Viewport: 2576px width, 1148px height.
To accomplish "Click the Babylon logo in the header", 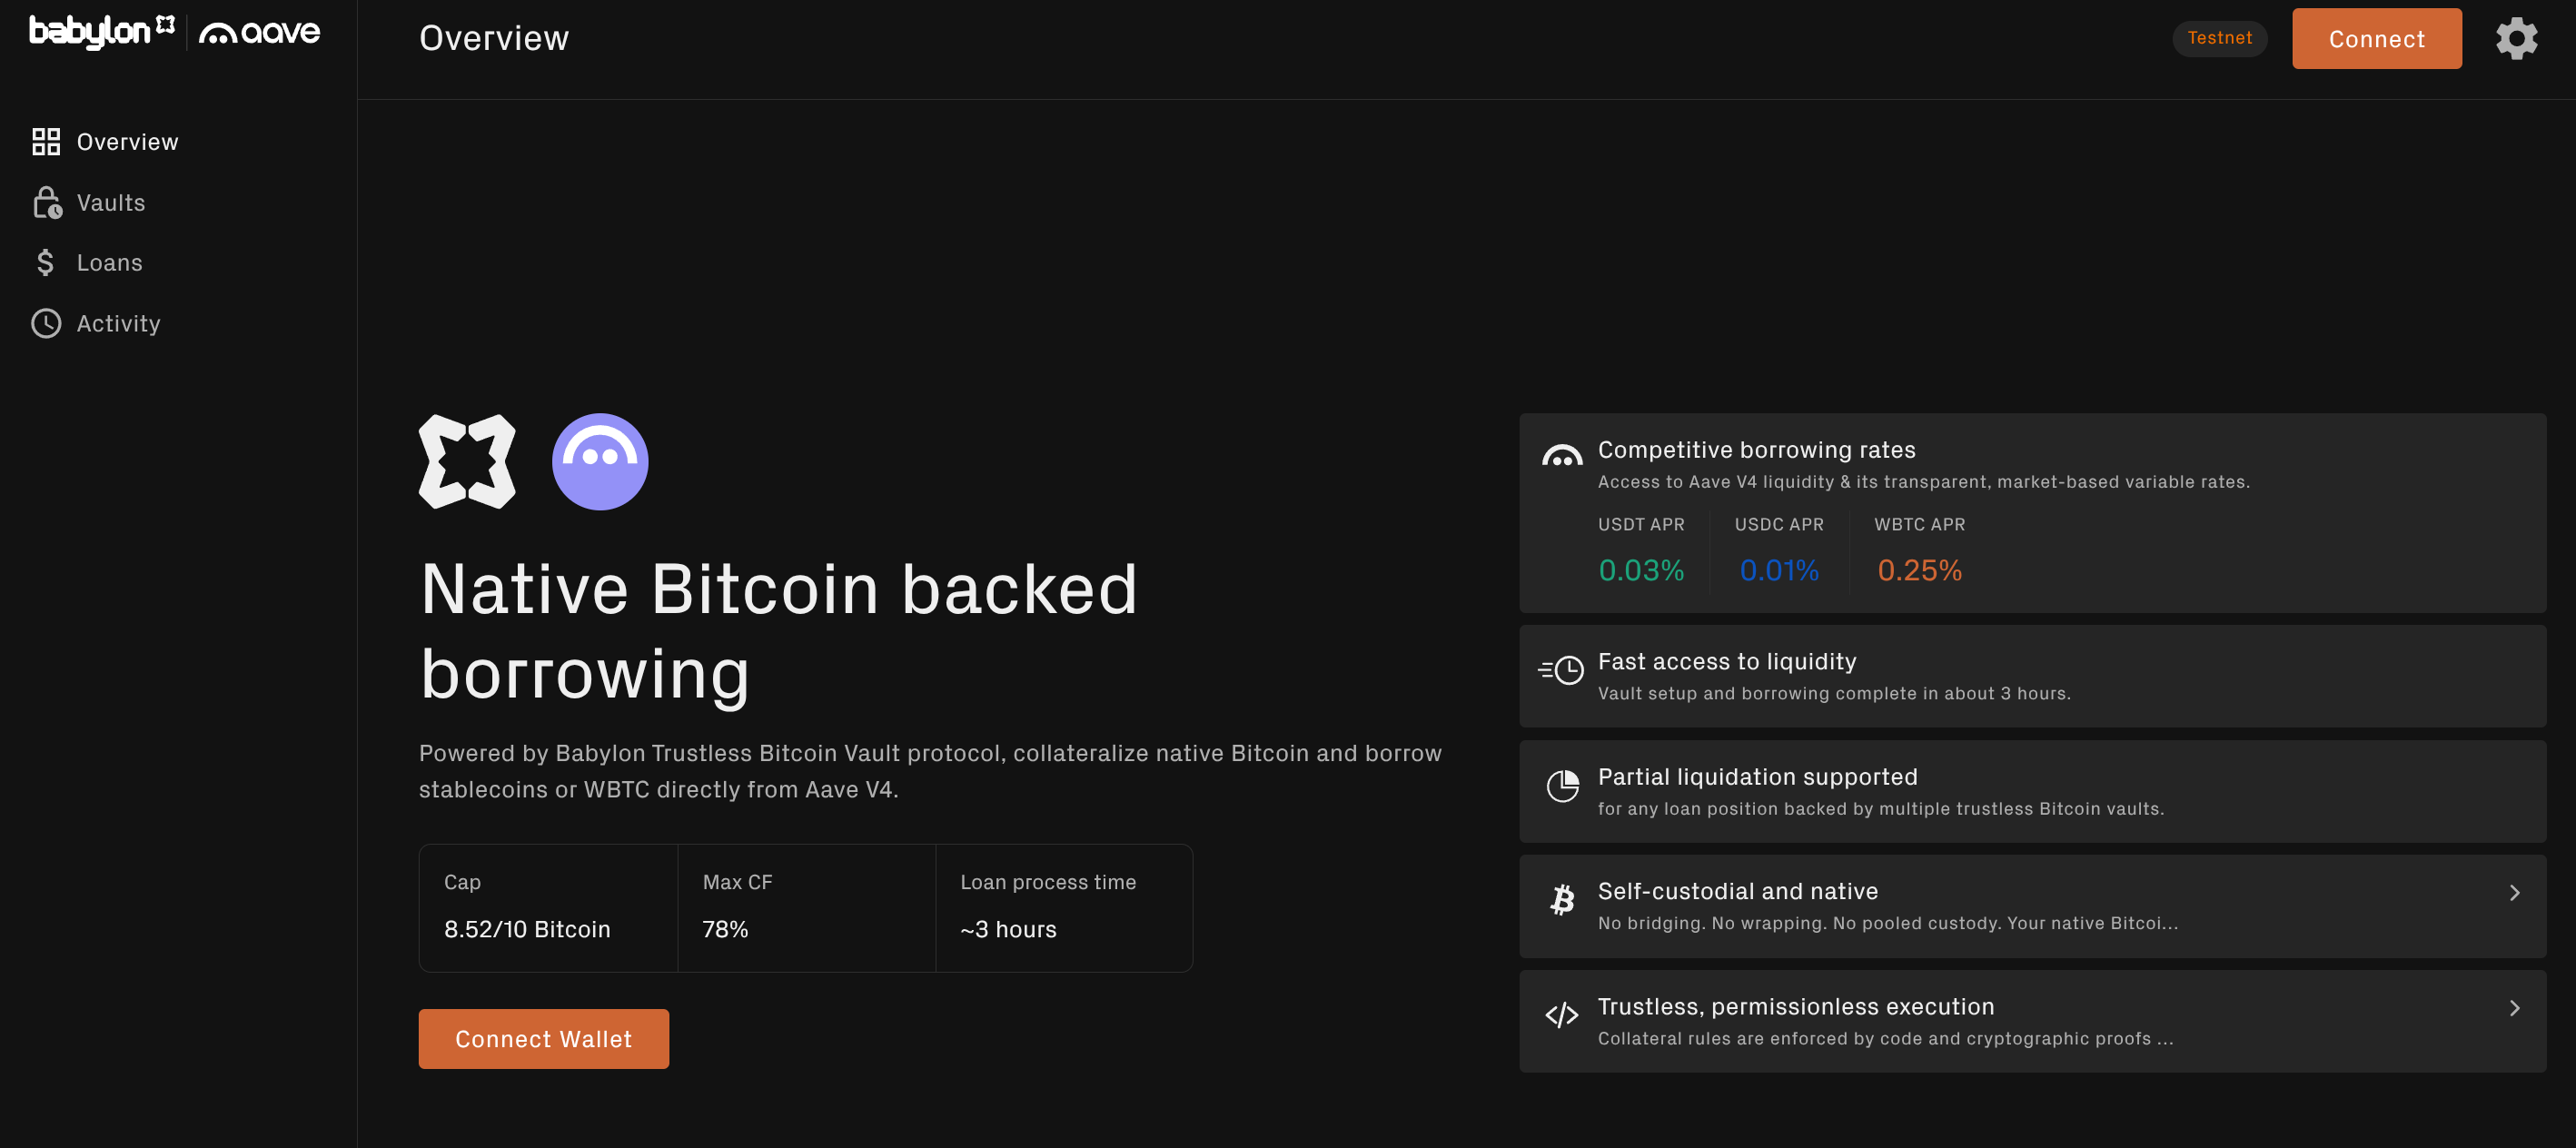I will pyautogui.click(x=102, y=32).
